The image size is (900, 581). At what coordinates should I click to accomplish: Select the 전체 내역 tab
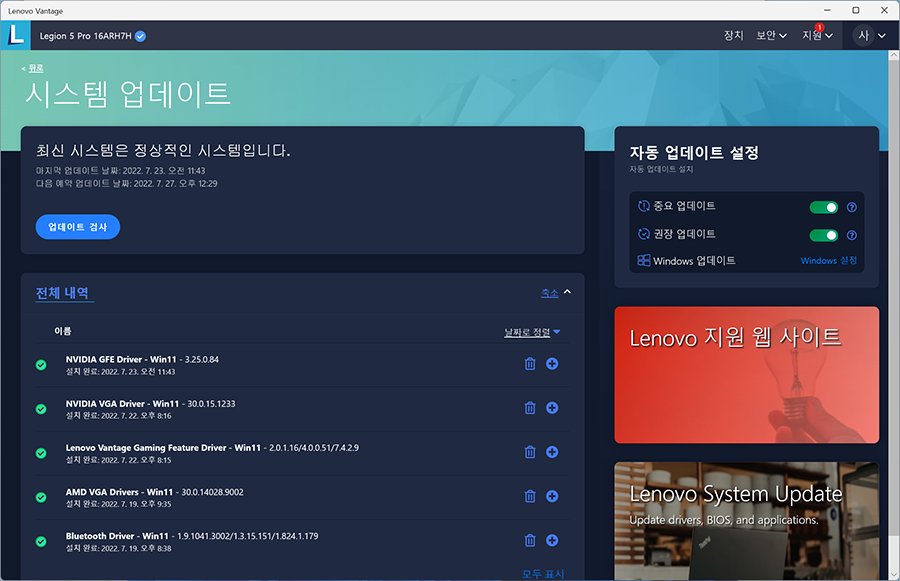tap(63, 293)
